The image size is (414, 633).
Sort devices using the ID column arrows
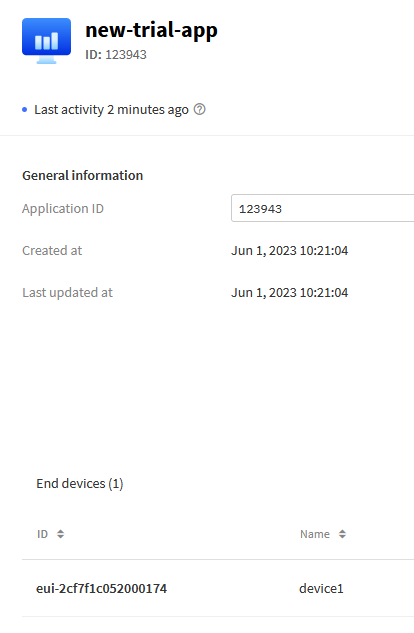click(61, 534)
